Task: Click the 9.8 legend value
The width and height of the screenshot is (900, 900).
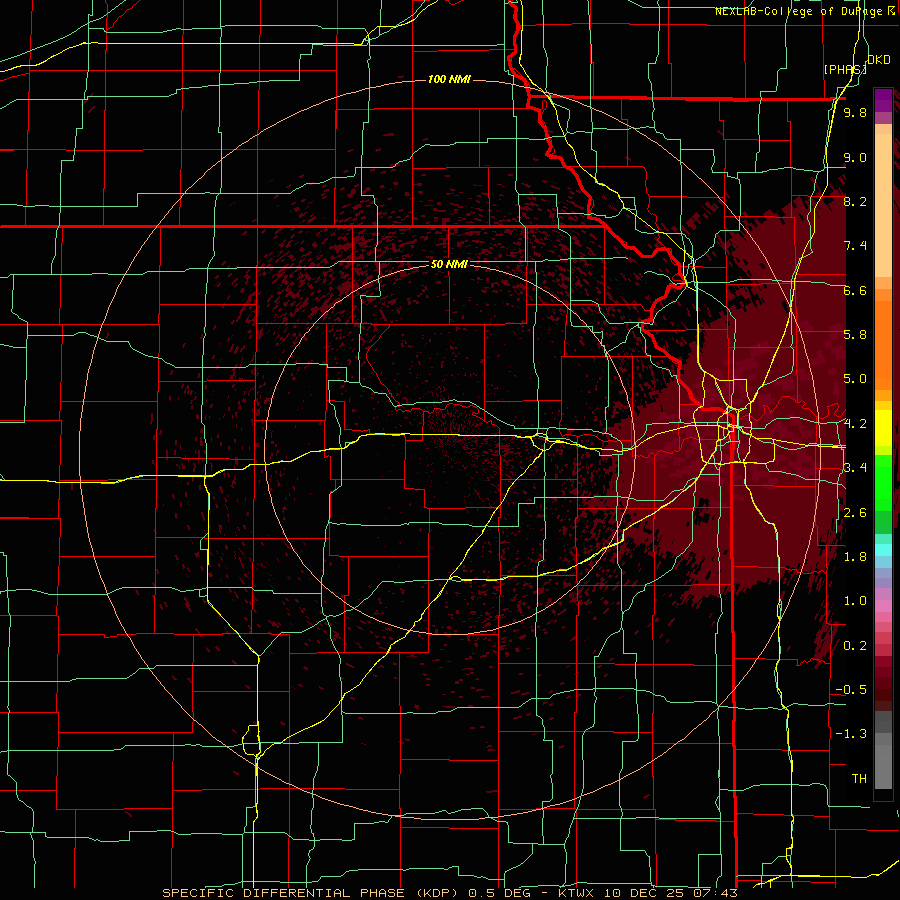Action: point(855,113)
